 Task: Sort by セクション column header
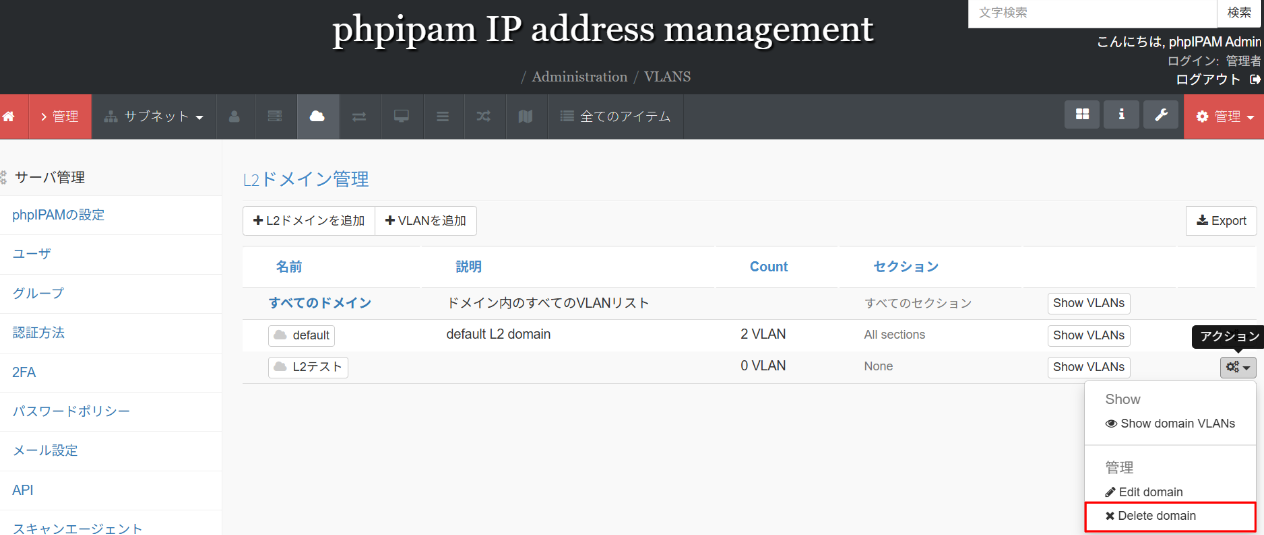(906, 267)
